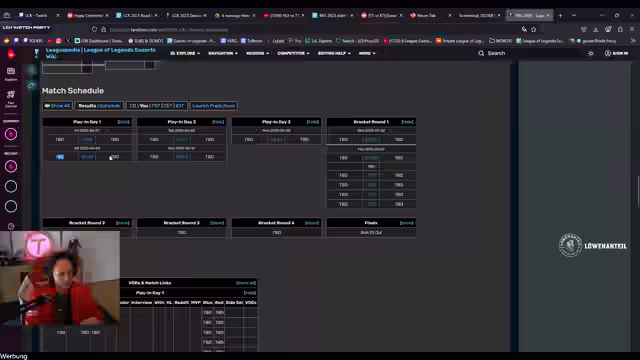The height and width of the screenshot is (360, 640).
Task: Switch to the Neuer Tab browser tab
Action: tap(429, 16)
